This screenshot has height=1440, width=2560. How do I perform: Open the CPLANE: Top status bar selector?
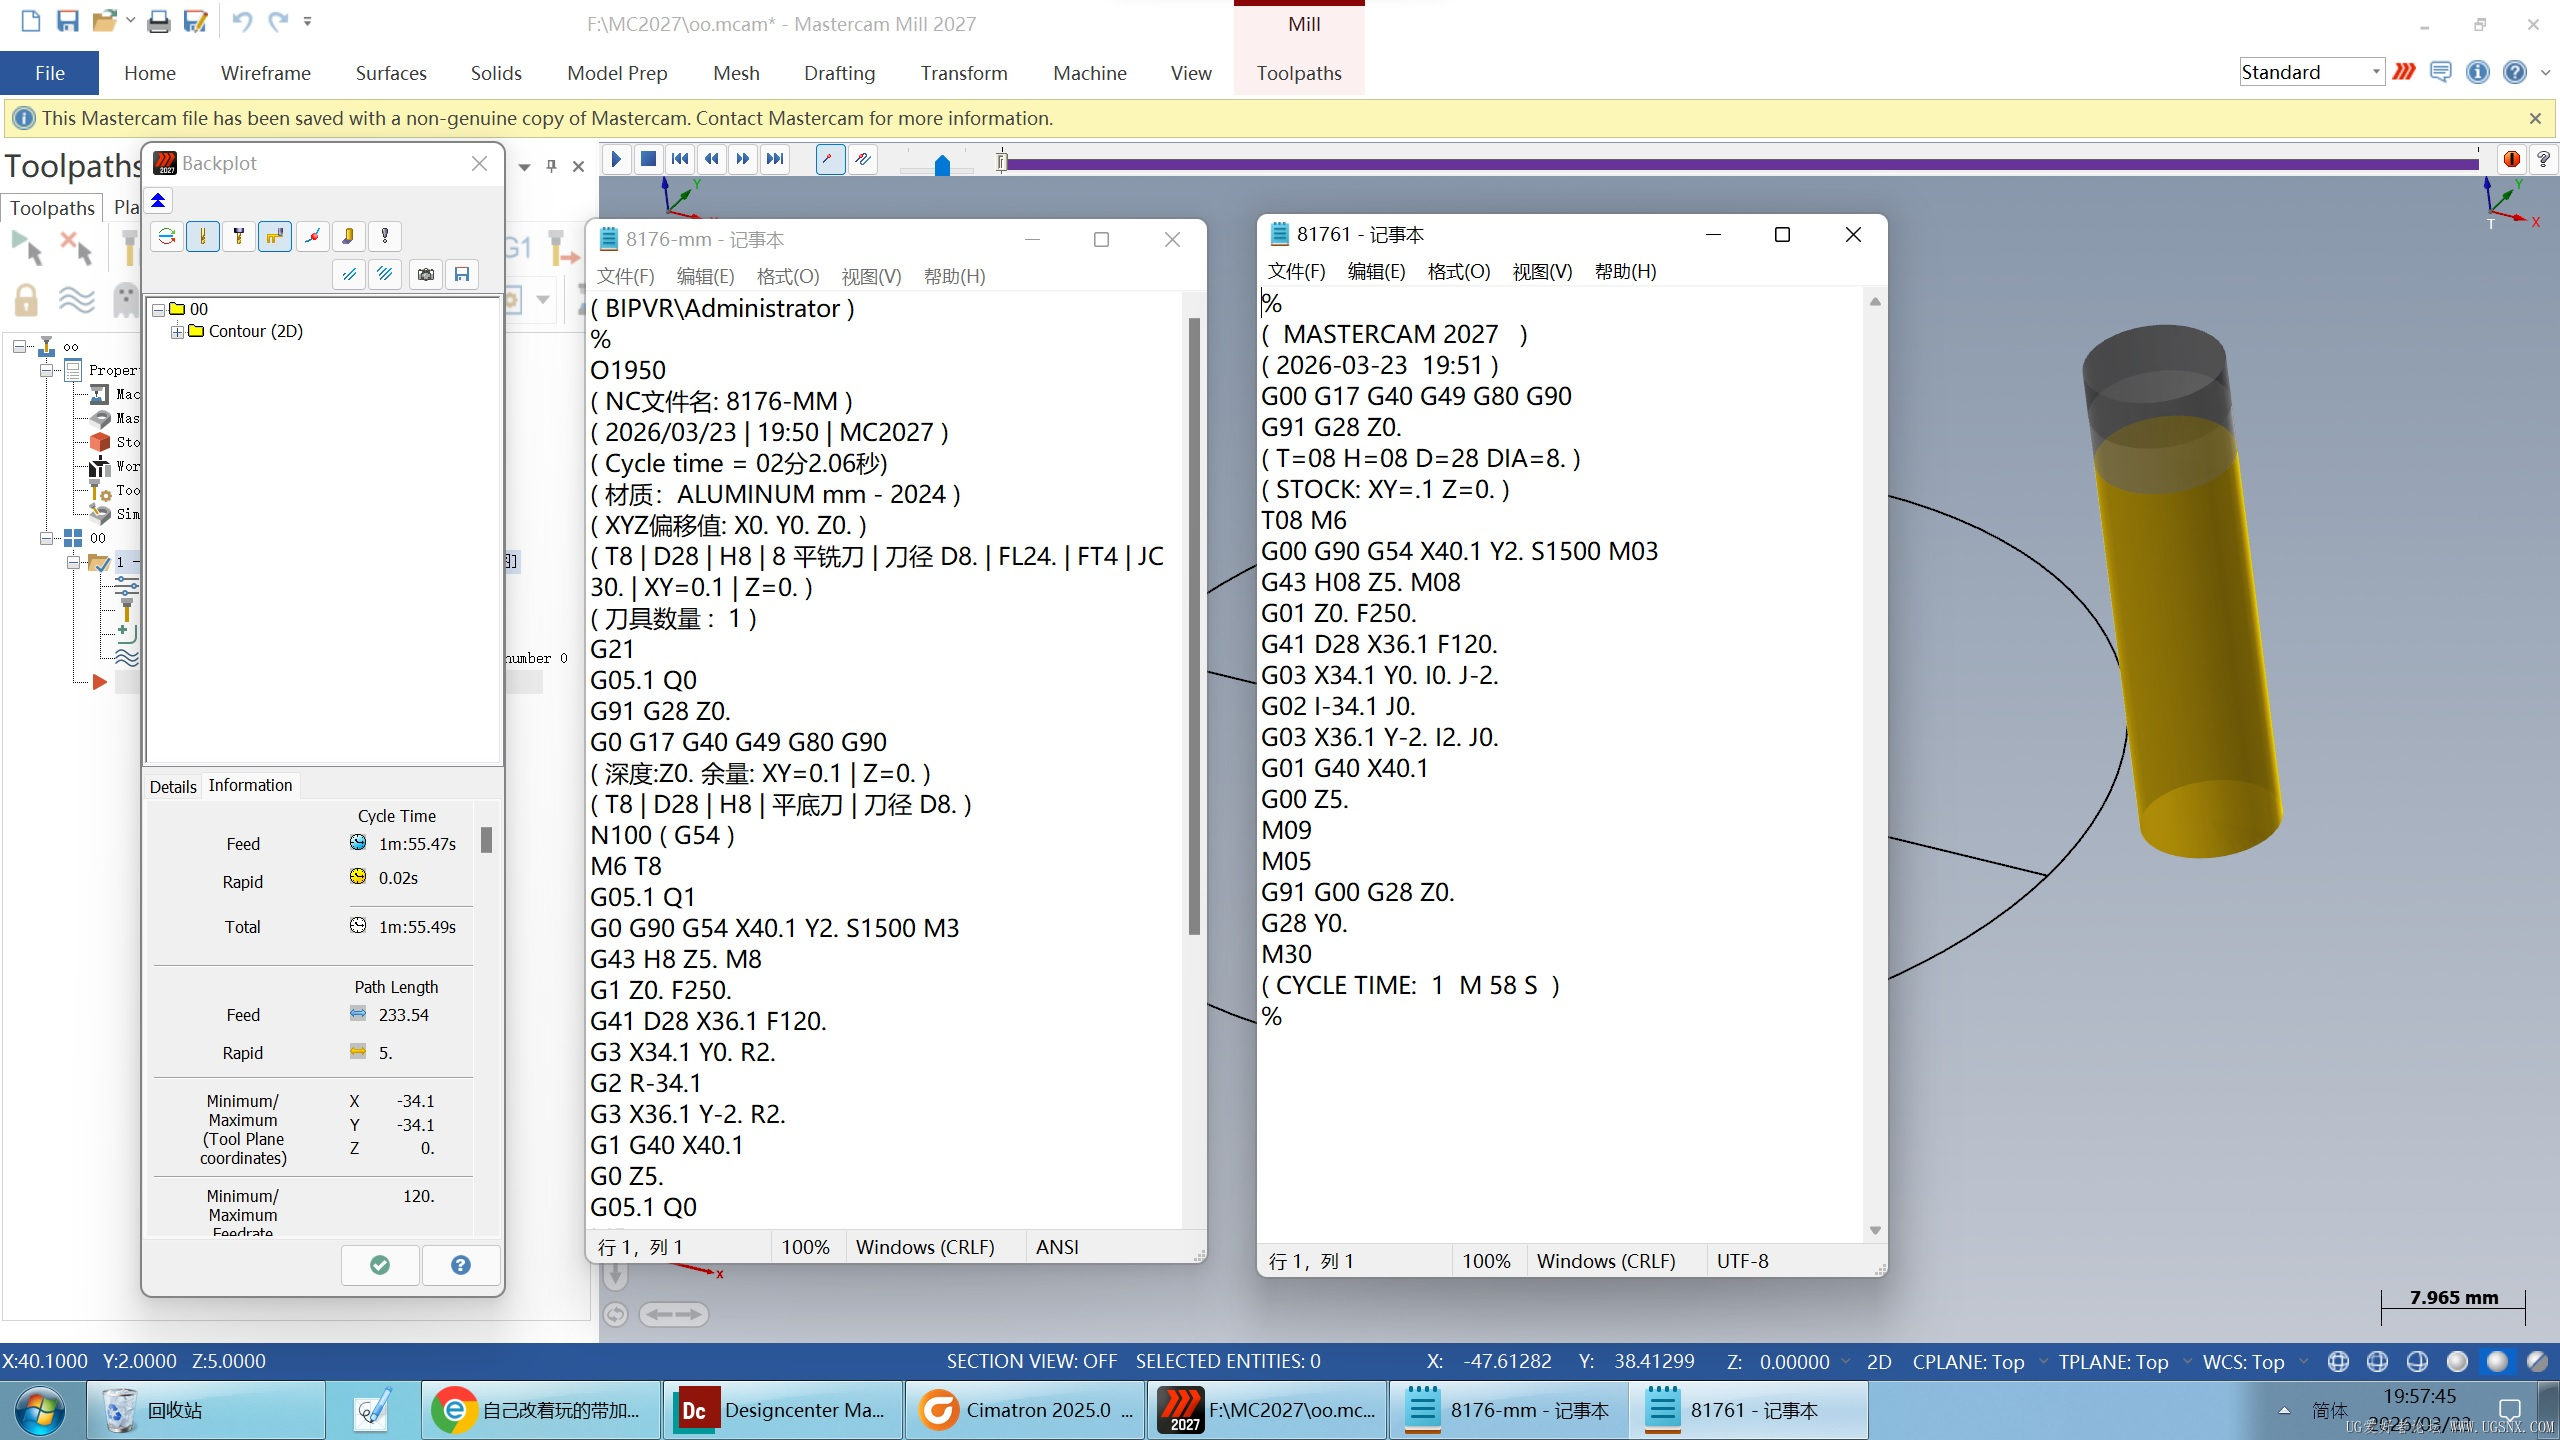point(1968,1362)
